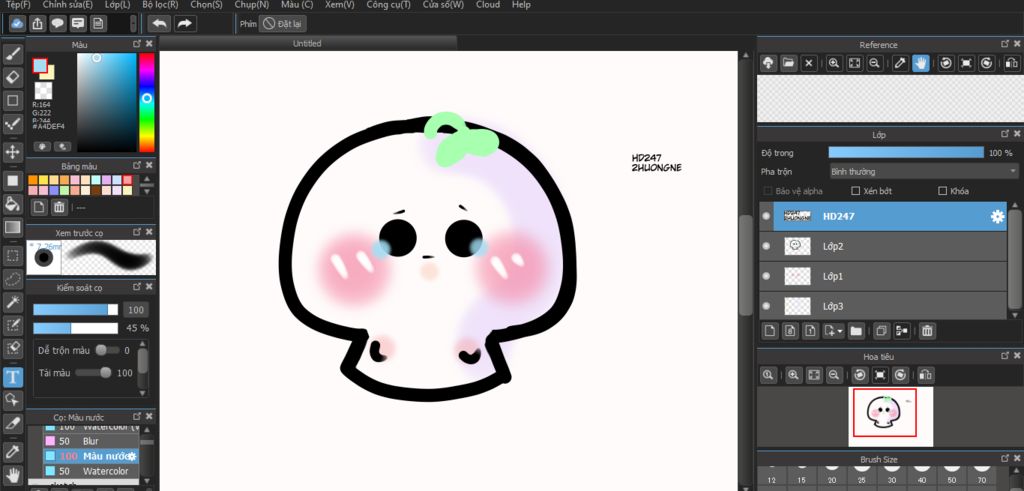Image resolution: width=1024 pixels, height=491 pixels.
Task: Click the Redo arrow
Action: pyautogui.click(x=185, y=24)
